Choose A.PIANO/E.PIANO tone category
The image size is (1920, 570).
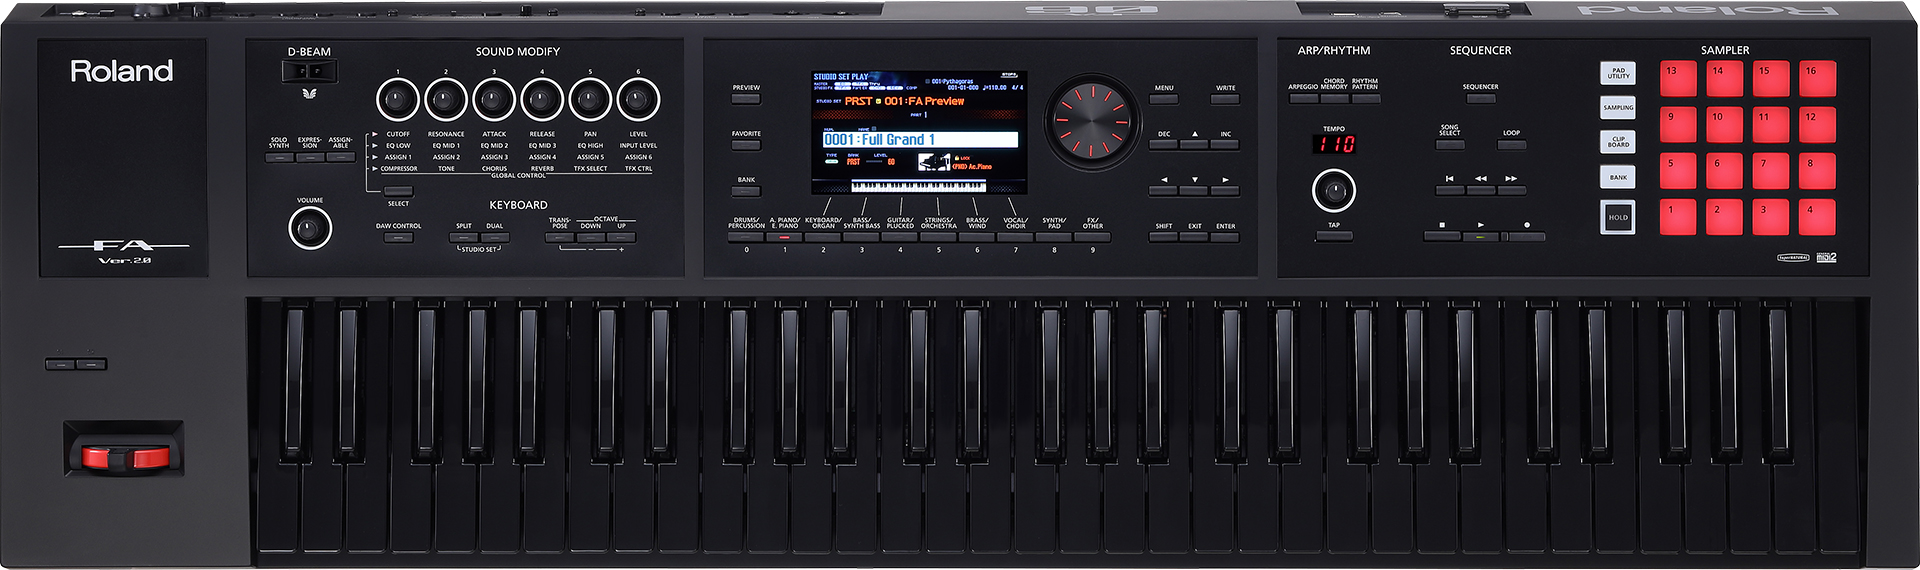tap(785, 238)
